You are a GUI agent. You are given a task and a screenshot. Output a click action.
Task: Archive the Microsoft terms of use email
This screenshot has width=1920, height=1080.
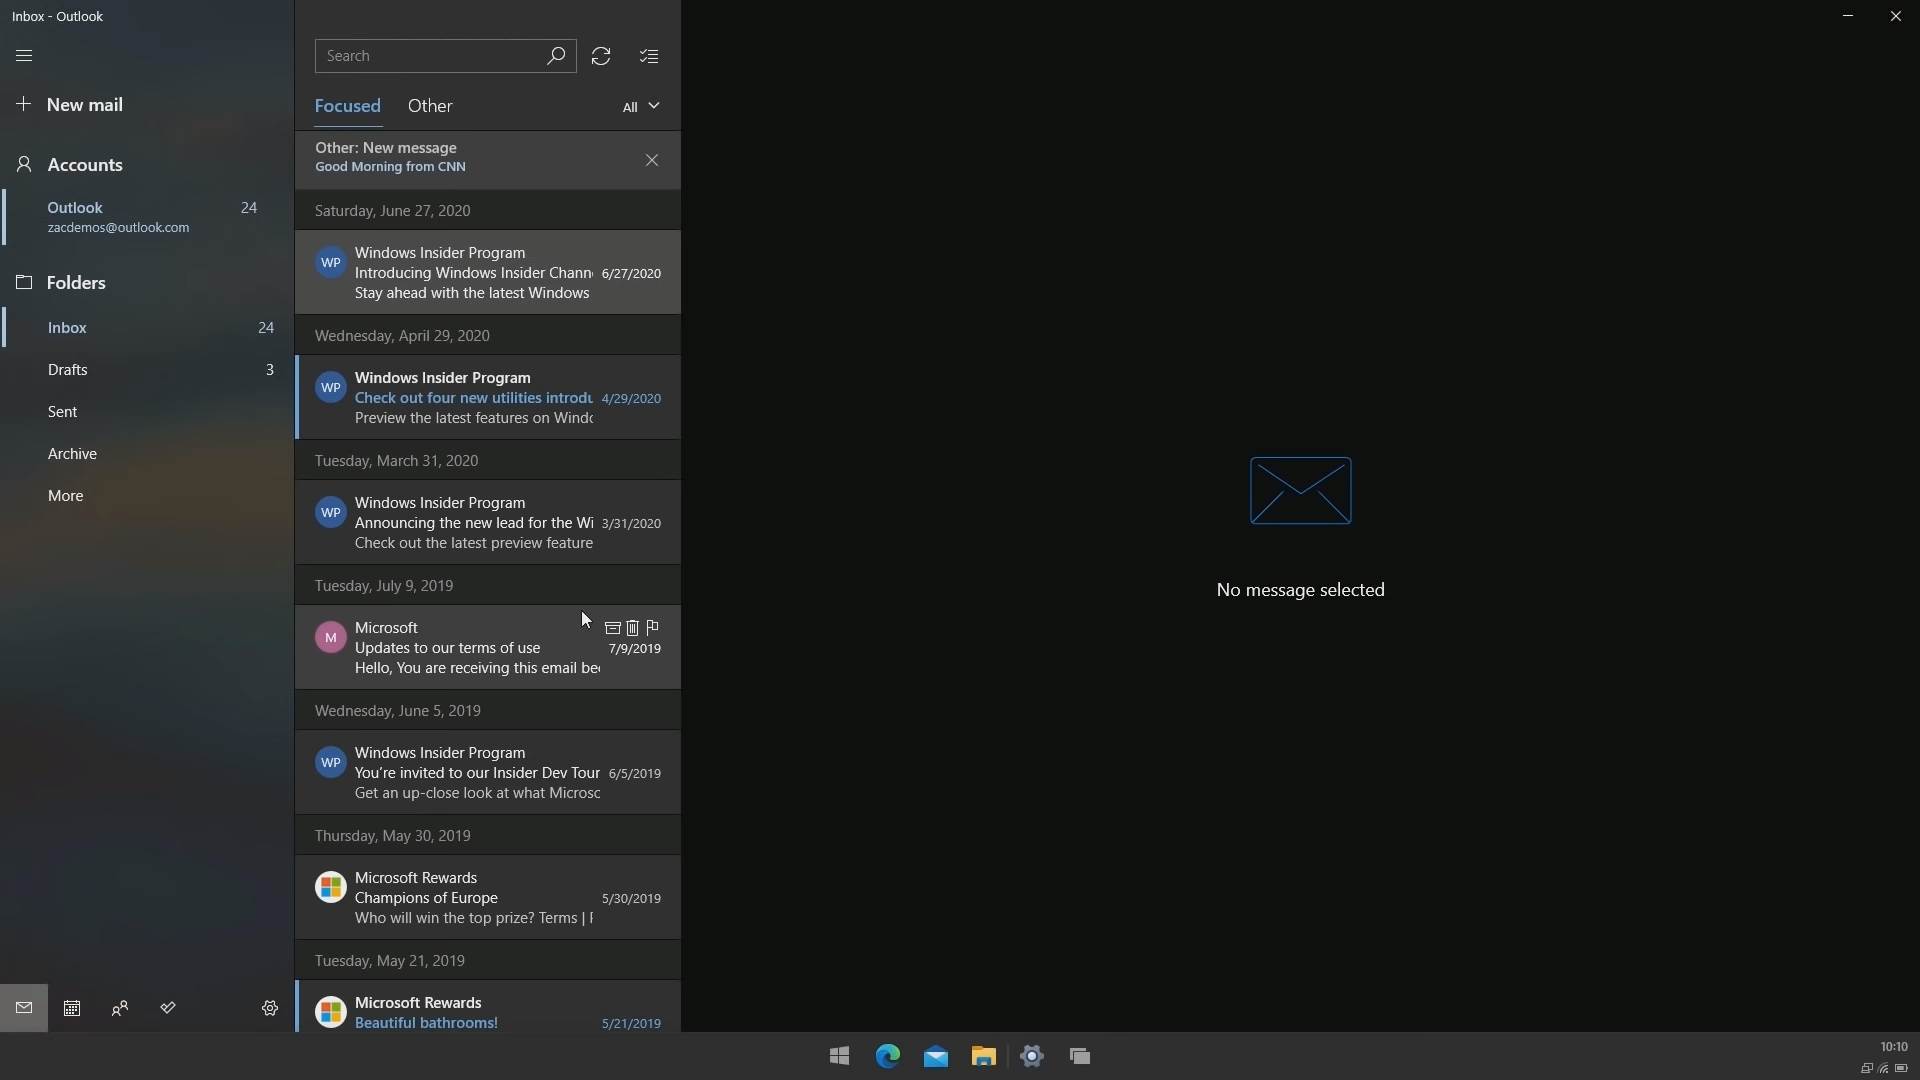tap(613, 627)
